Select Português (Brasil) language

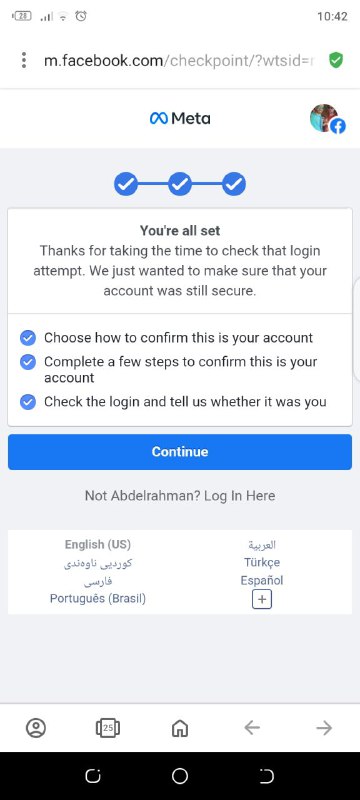pos(98,598)
